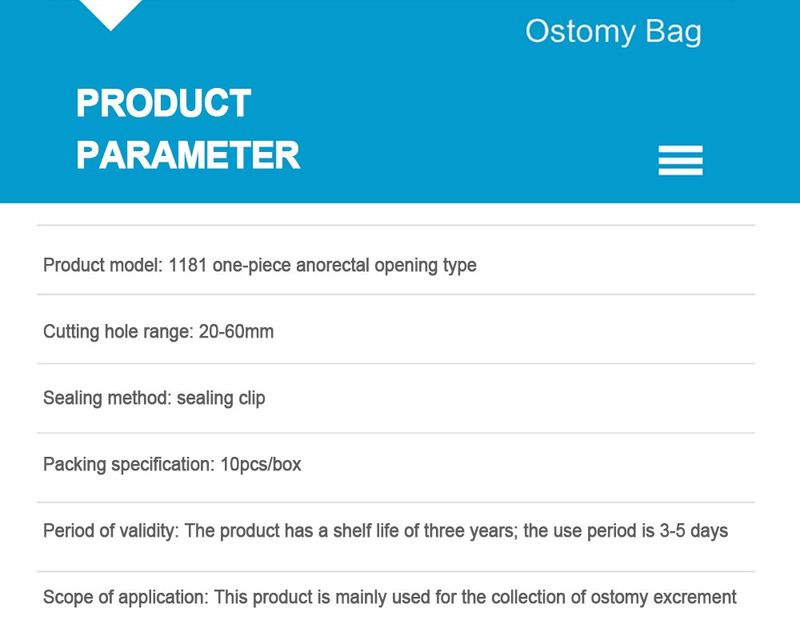The image size is (800, 640).
Task: Select the Packing specification label
Action: coord(127,464)
